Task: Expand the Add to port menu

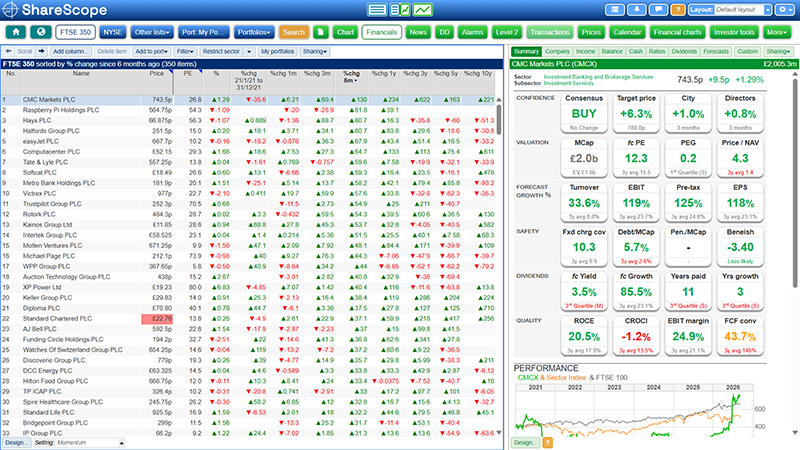Action: click(x=151, y=52)
